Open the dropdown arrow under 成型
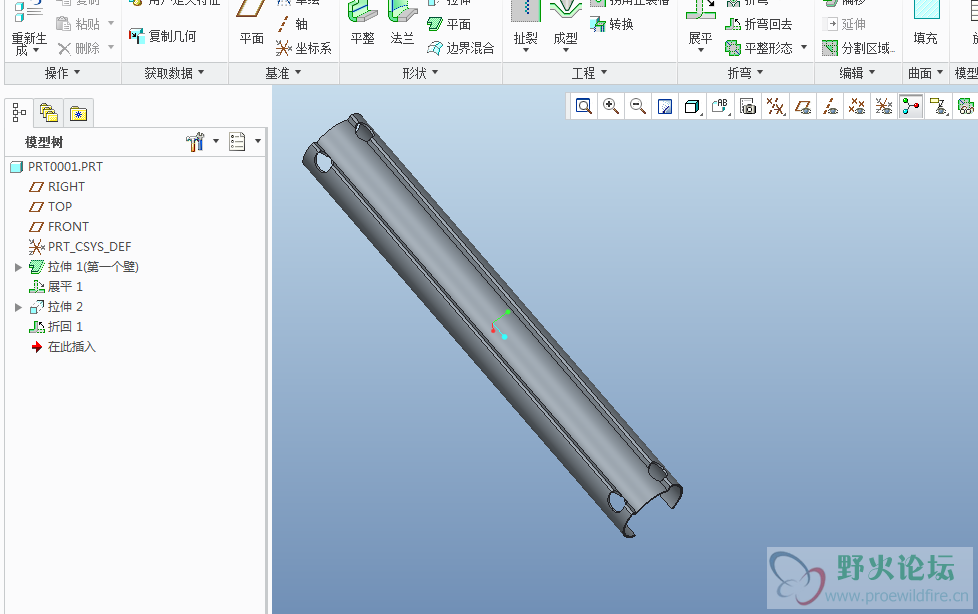Viewport: 978px width, 614px height. pyautogui.click(x=566, y=51)
